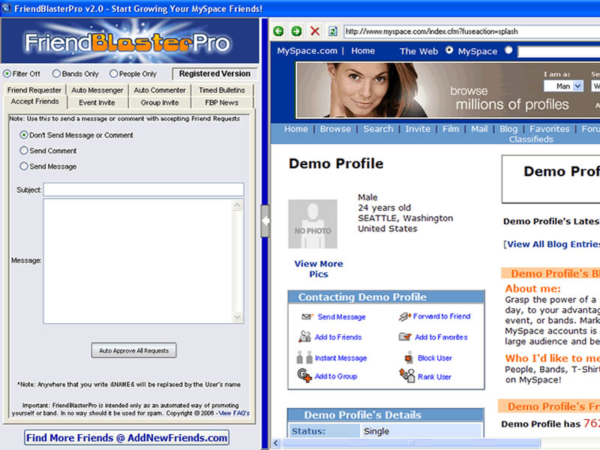Select the MySpace search radio button
The image size is (600, 450).
[x=509, y=50]
